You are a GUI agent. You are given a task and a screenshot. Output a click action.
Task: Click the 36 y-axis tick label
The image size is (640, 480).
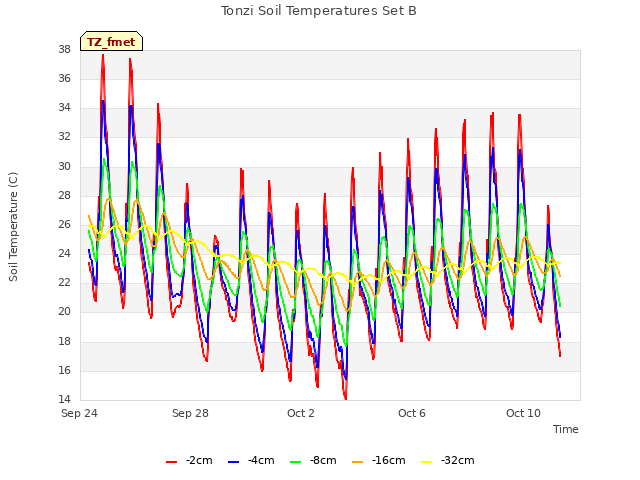64,78
